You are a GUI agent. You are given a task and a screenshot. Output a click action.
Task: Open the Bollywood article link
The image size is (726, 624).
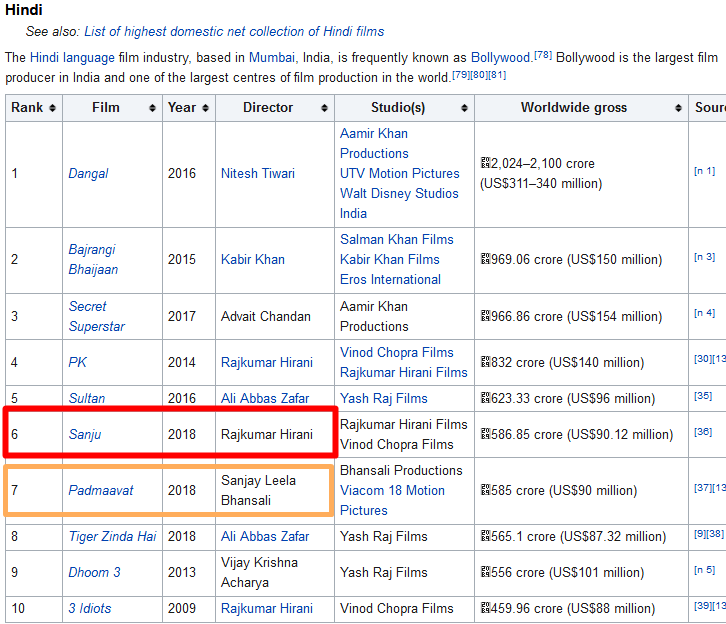click(x=501, y=57)
